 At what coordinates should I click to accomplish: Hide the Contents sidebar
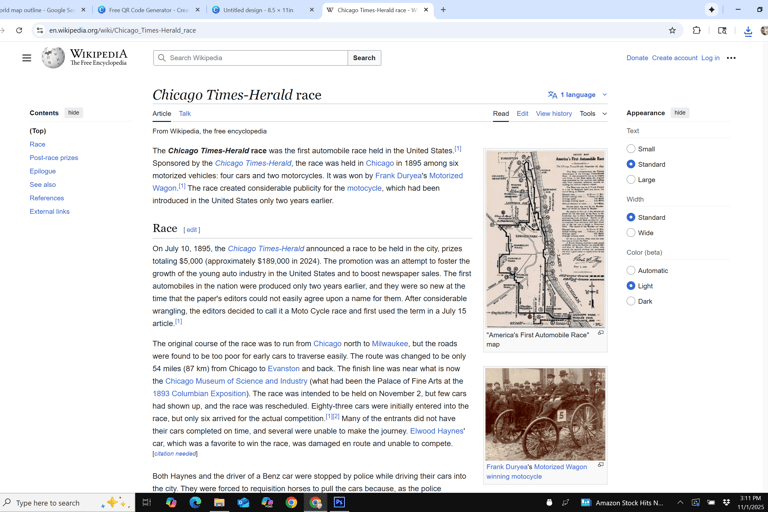pyautogui.click(x=73, y=113)
